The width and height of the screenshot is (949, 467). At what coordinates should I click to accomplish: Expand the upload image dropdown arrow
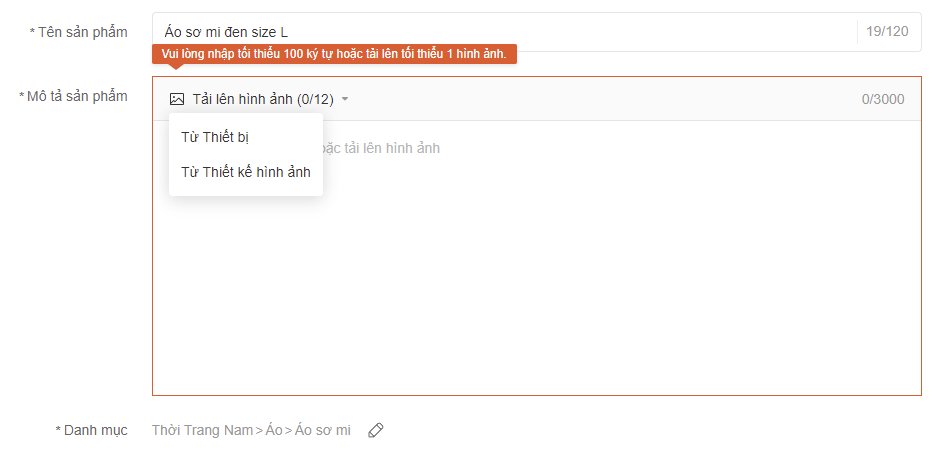tap(345, 99)
